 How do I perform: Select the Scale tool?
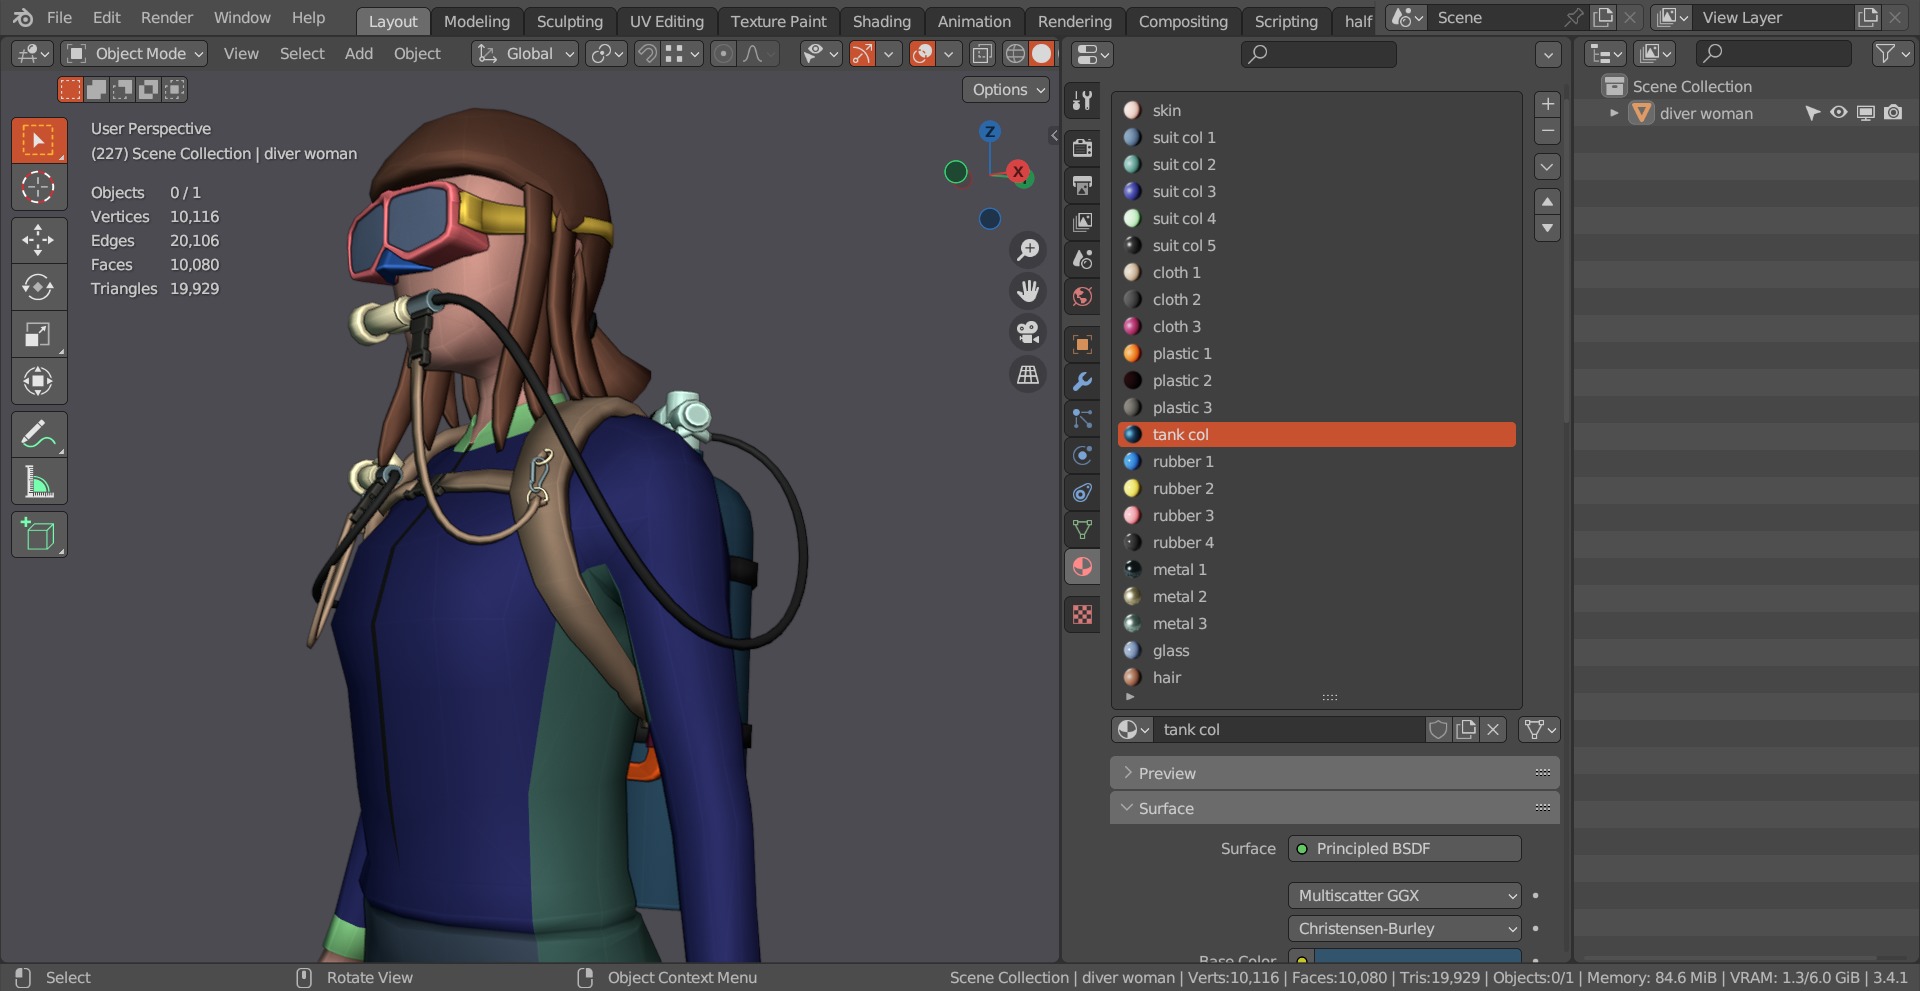[x=39, y=334]
